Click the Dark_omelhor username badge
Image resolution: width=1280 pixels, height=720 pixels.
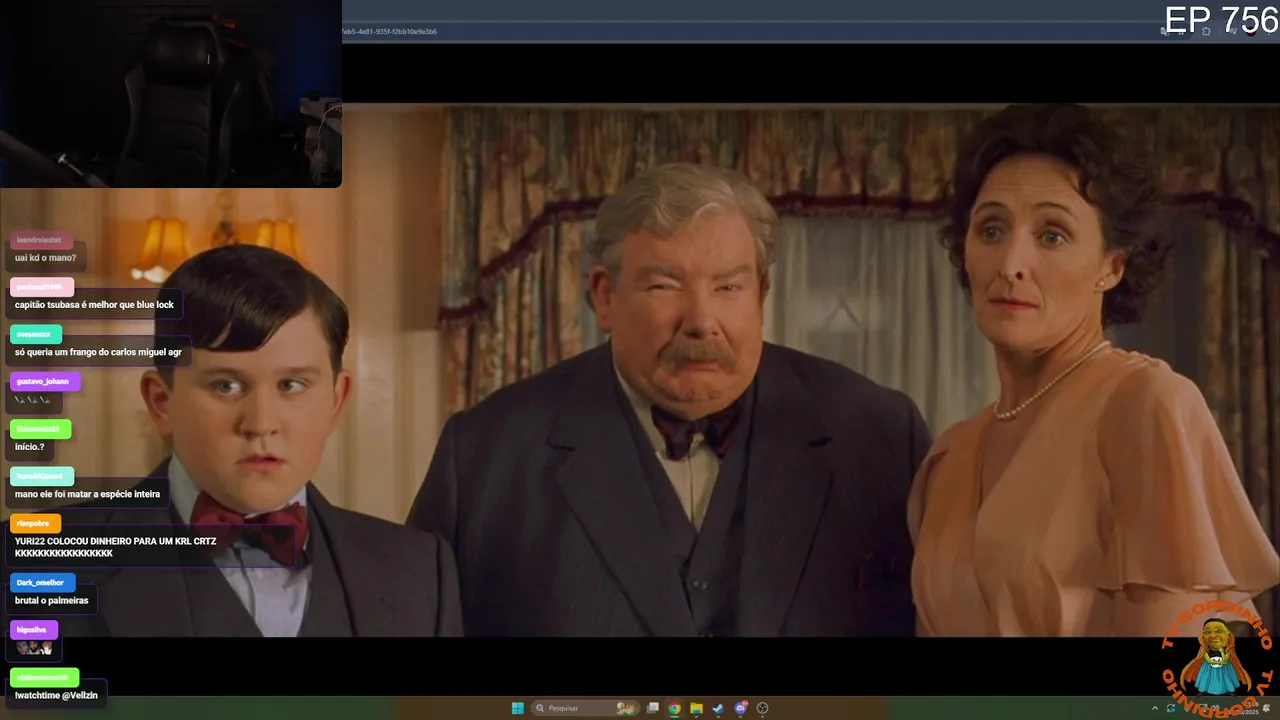click(x=41, y=582)
